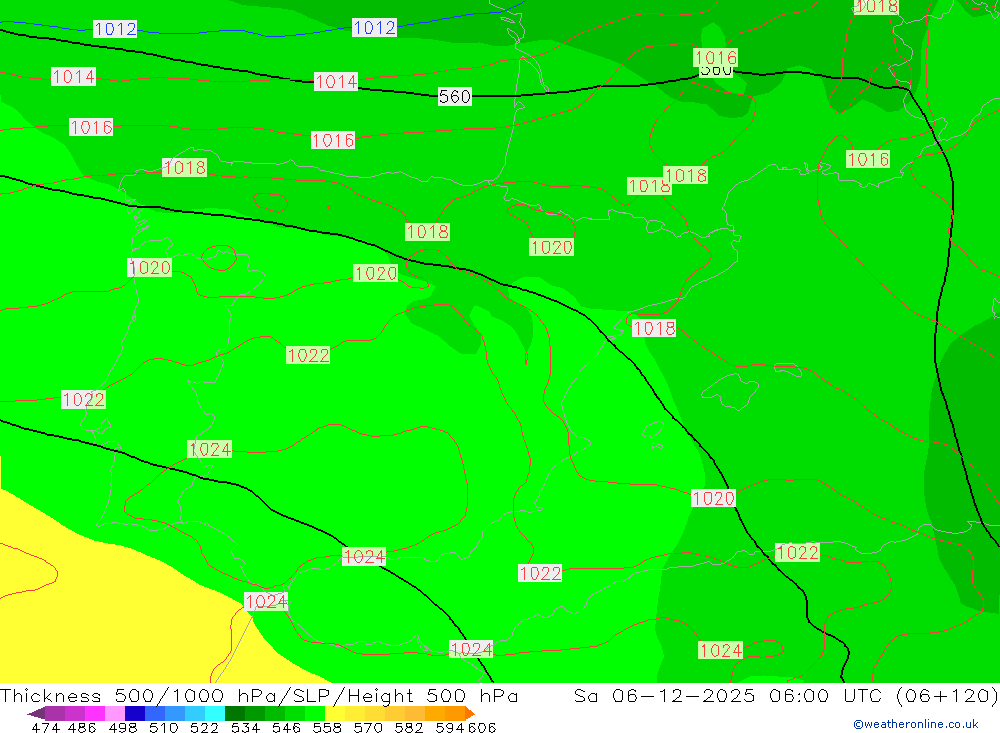
Task: Pick the light pink swatch in the legend
Action: point(115,714)
